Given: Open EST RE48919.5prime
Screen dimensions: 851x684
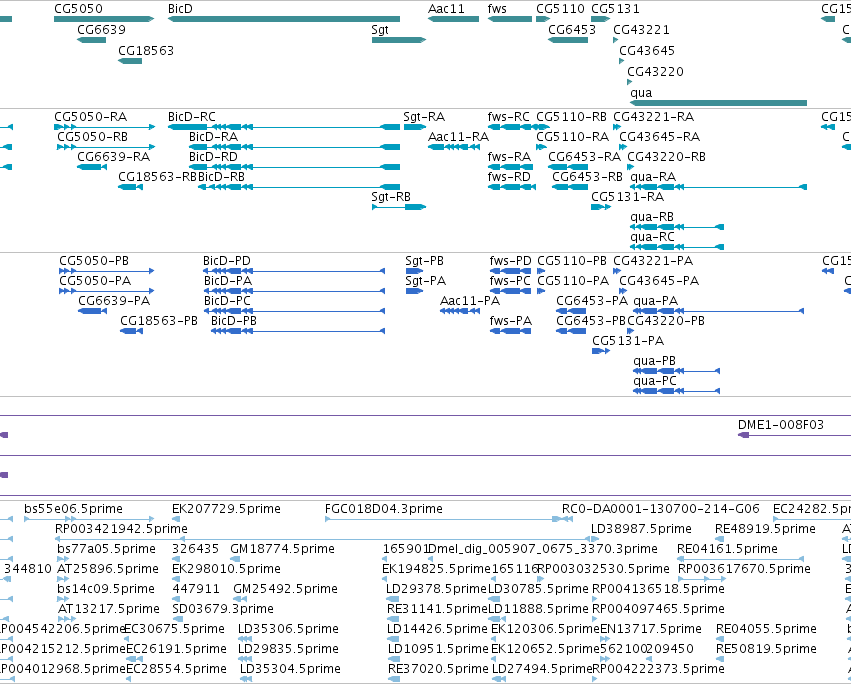Looking at the screenshot, I should pos(765,529).
